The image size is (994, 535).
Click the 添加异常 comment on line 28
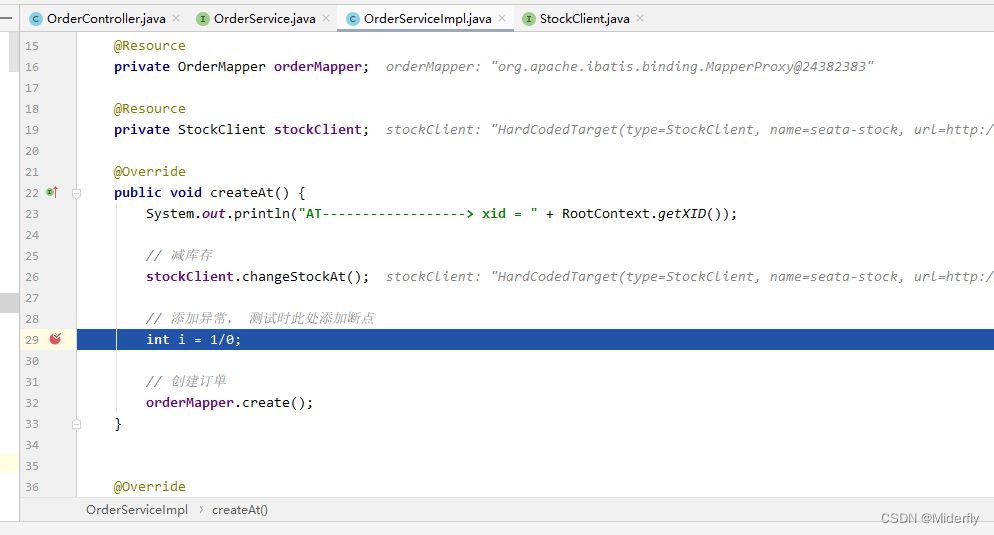(260, 318)
